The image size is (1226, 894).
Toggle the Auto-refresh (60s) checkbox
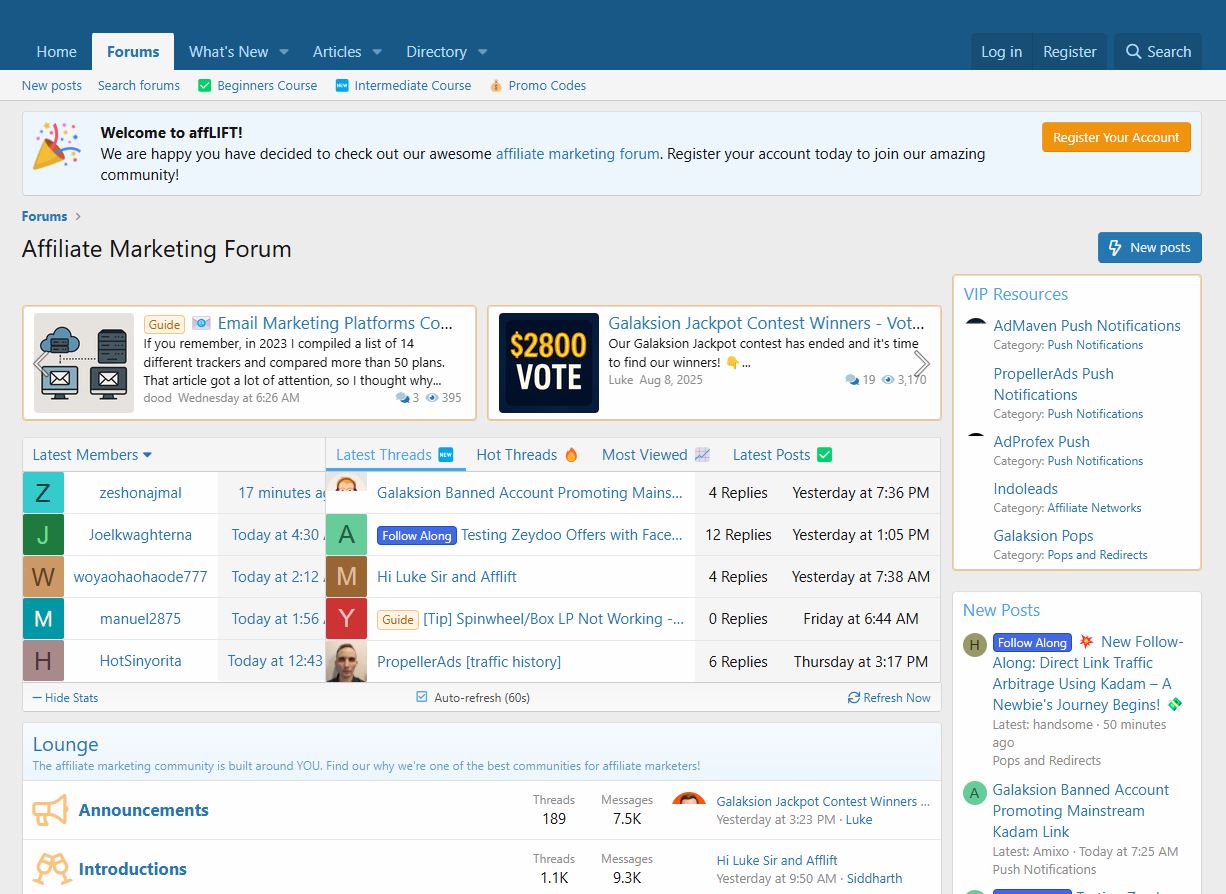422,698
